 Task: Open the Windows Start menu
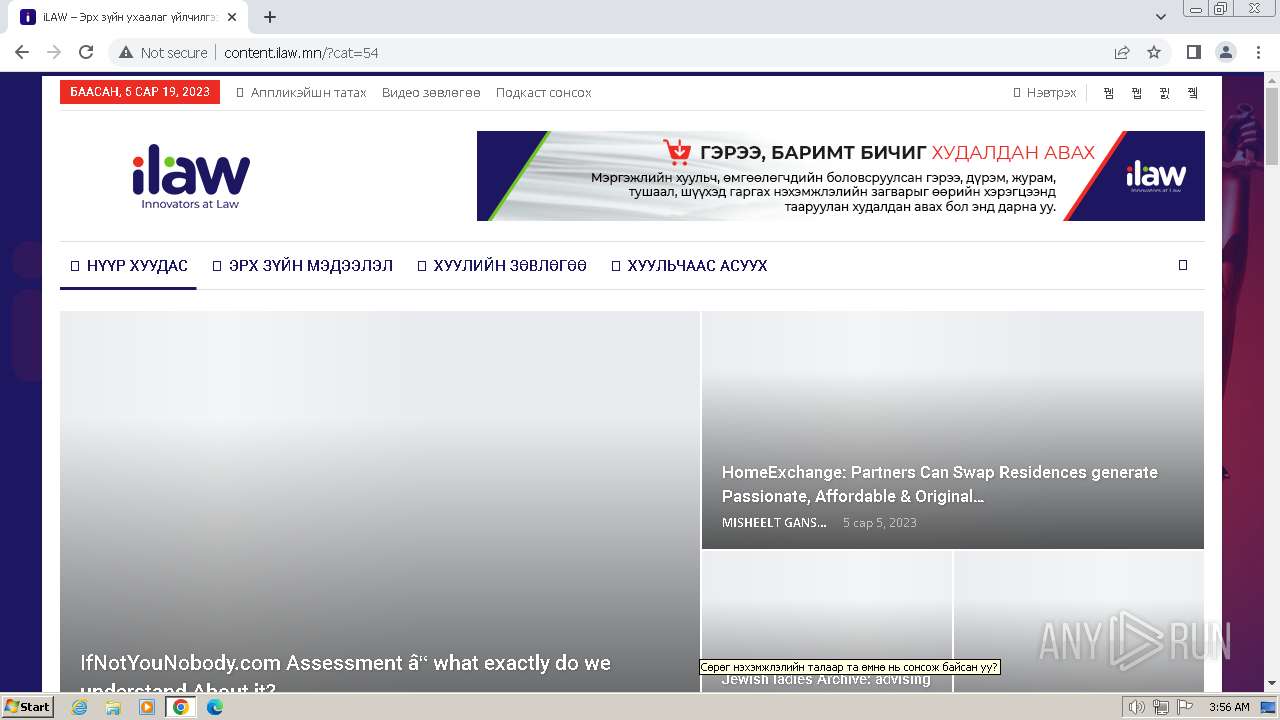28,706
